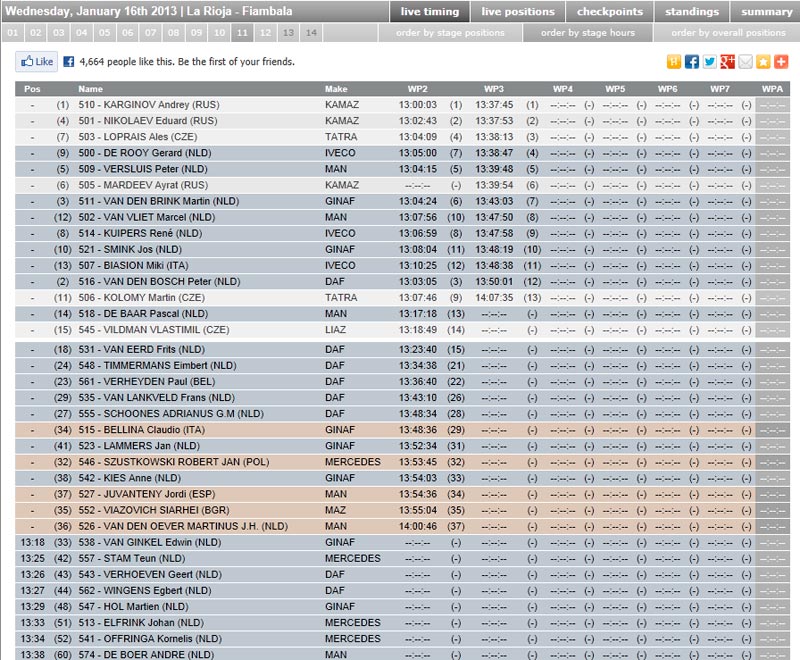This screenshot has height=660, width=800.
Task: Click the WP2 column header
Action: click(417, 89)
